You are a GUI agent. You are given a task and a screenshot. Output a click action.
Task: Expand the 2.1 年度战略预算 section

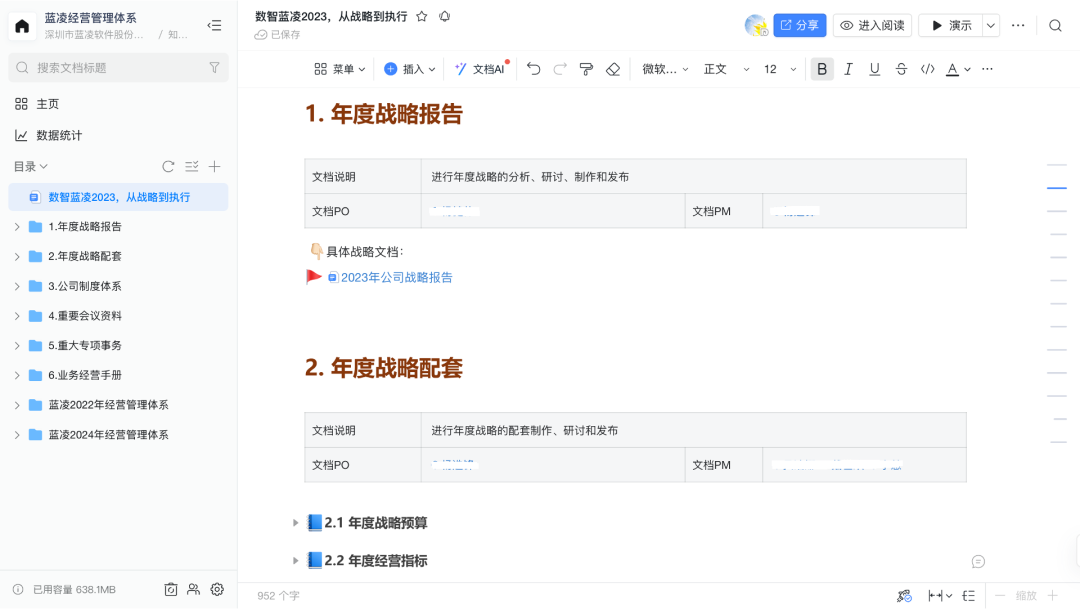pos(295,522)
